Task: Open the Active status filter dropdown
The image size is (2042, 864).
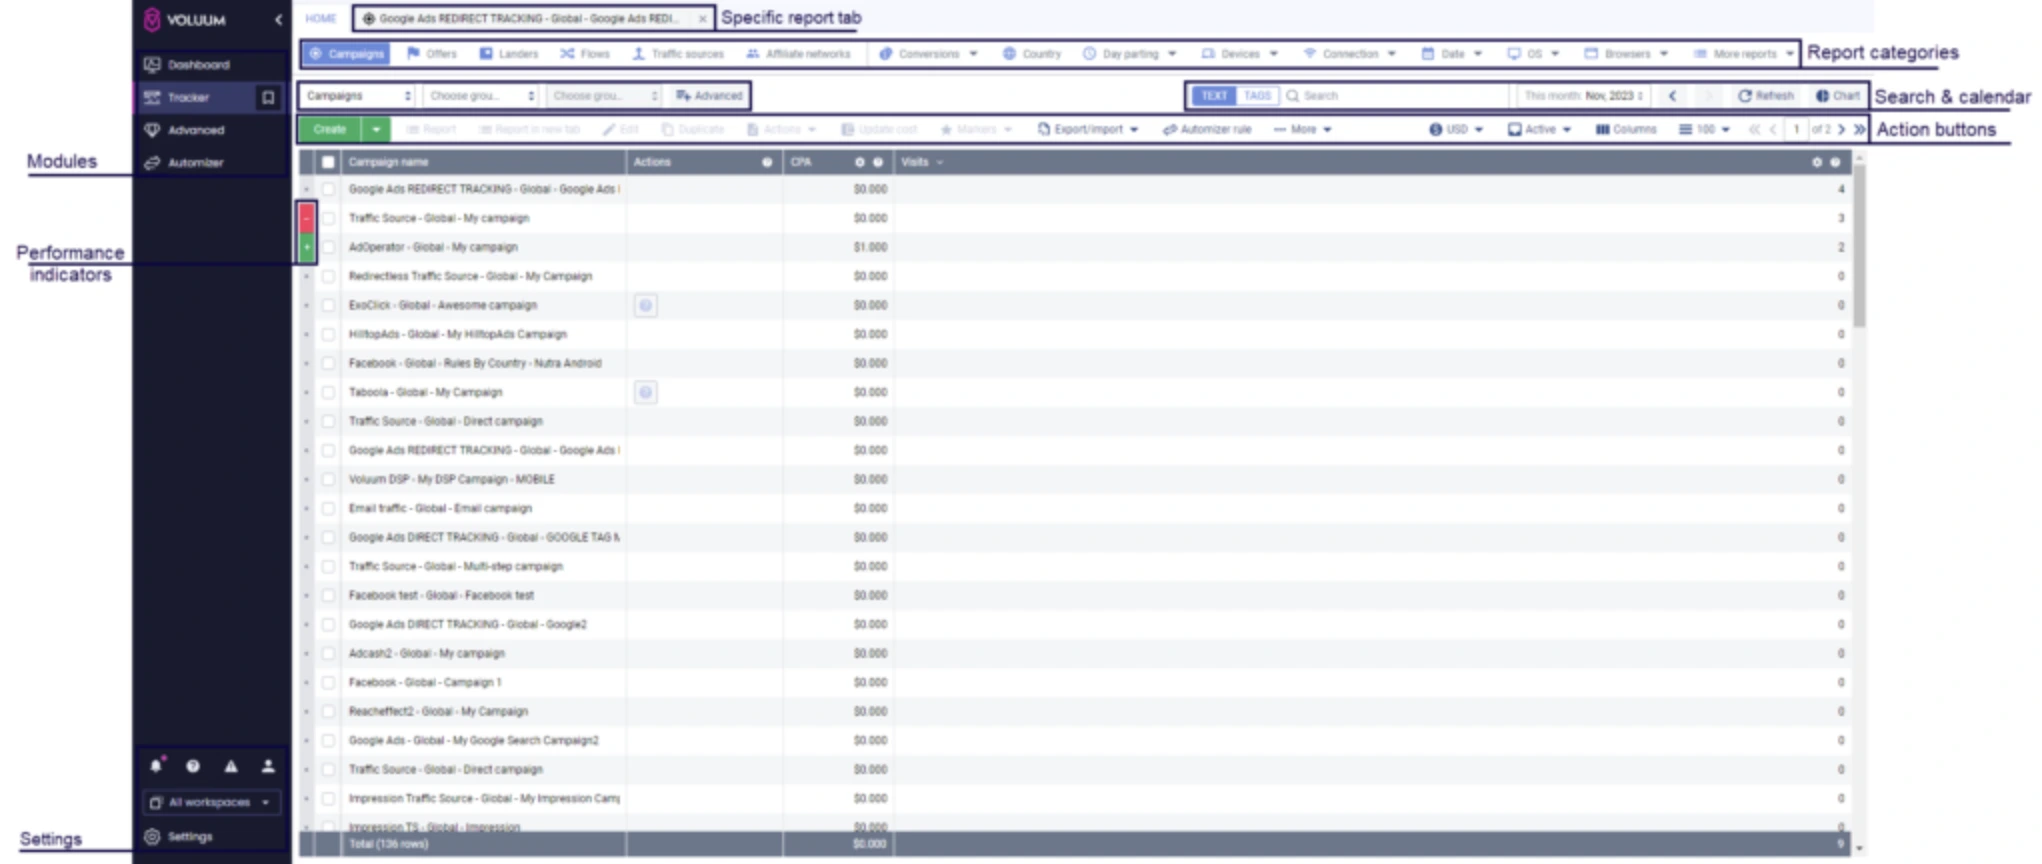Action: click(1540, 130)
